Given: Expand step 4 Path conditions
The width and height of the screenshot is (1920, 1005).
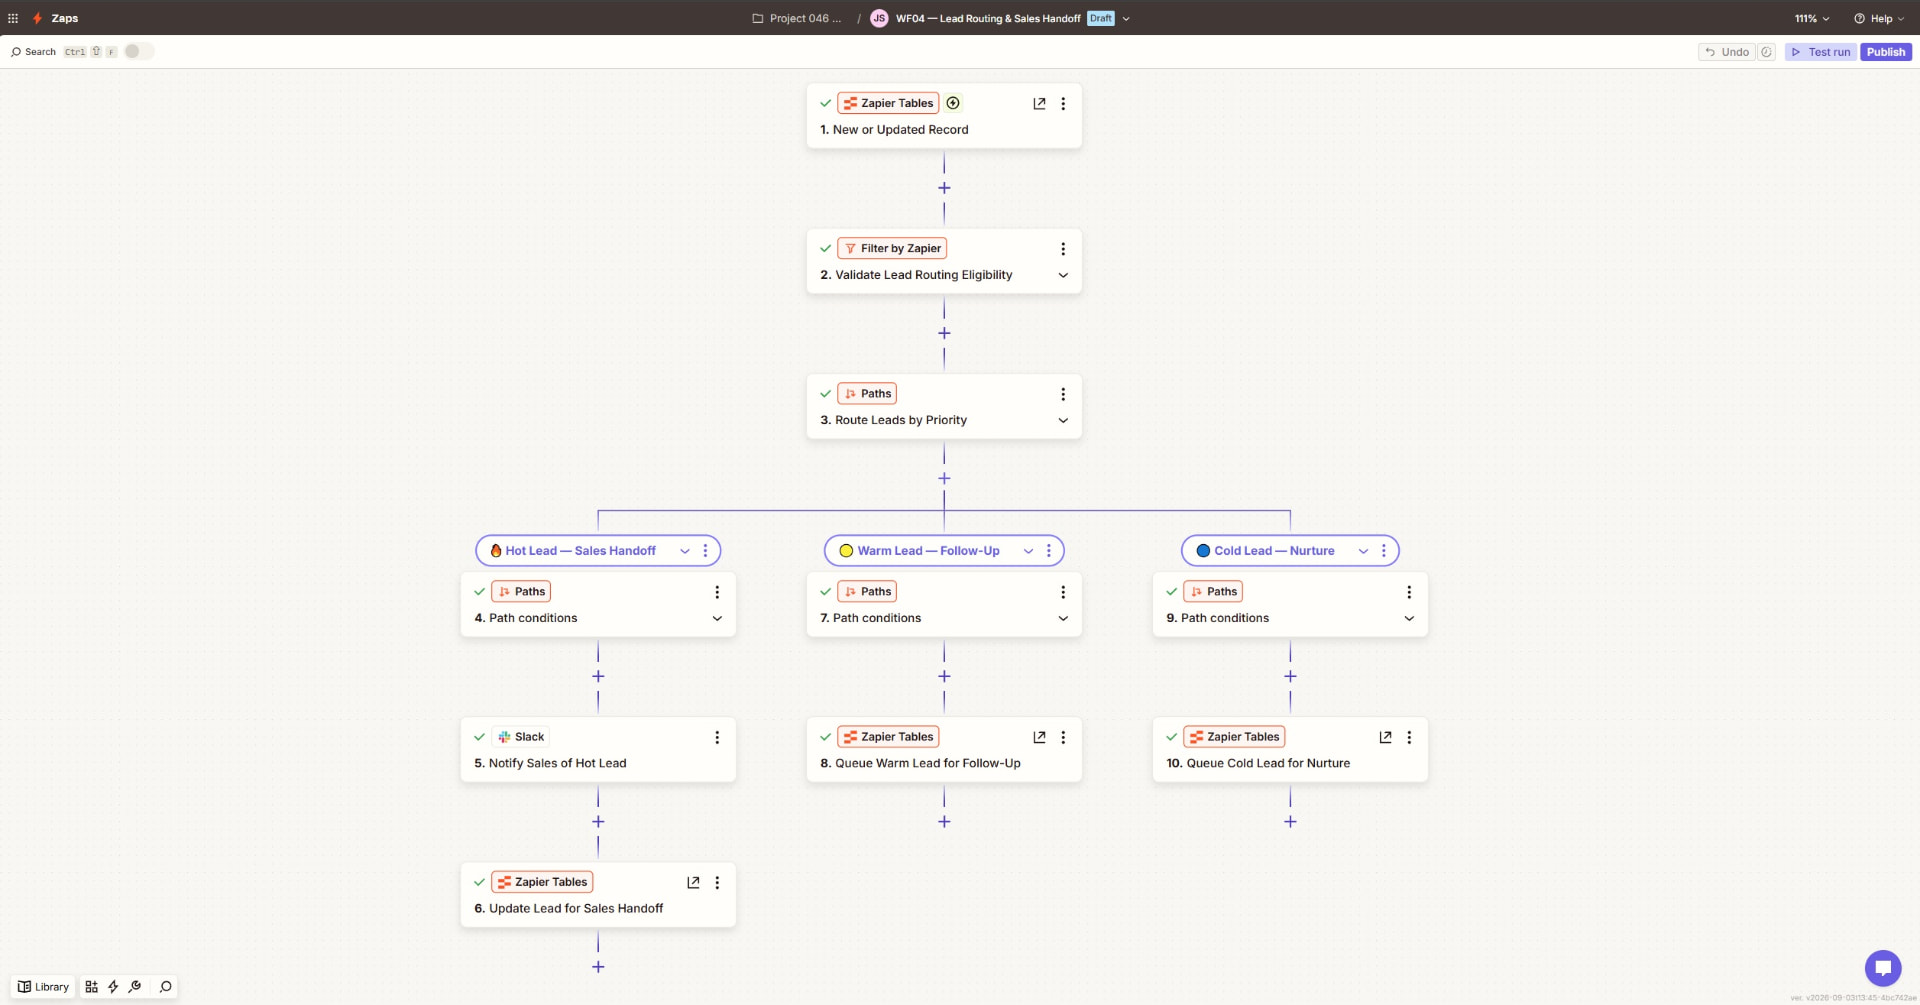Looking at the screenshot, I should pyautogui.click(x=717, y=618).
